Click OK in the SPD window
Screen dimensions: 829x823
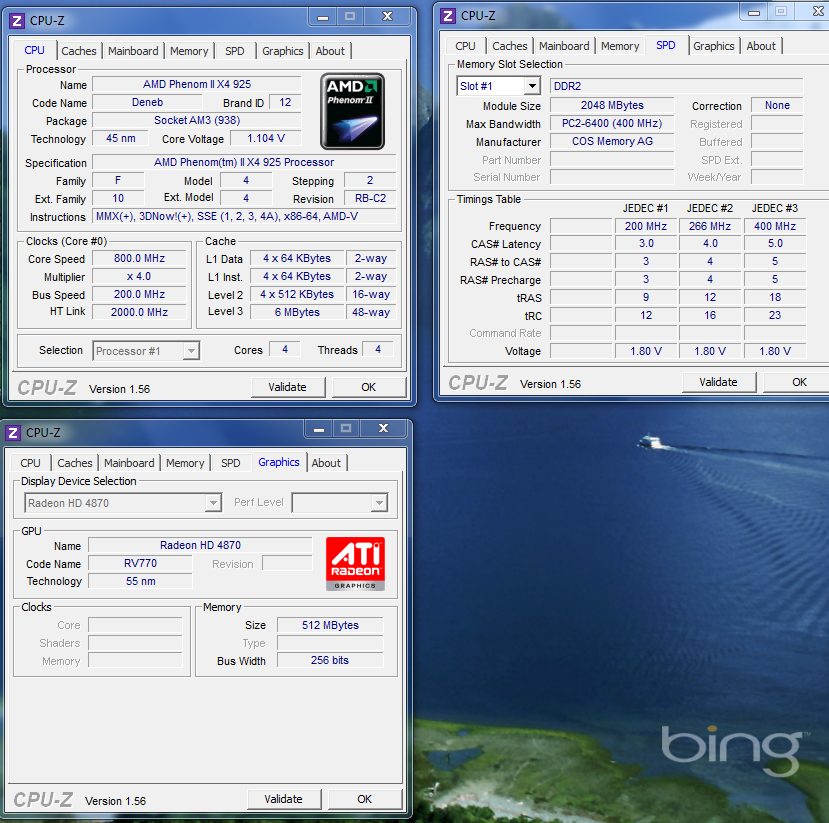point(796,382)
